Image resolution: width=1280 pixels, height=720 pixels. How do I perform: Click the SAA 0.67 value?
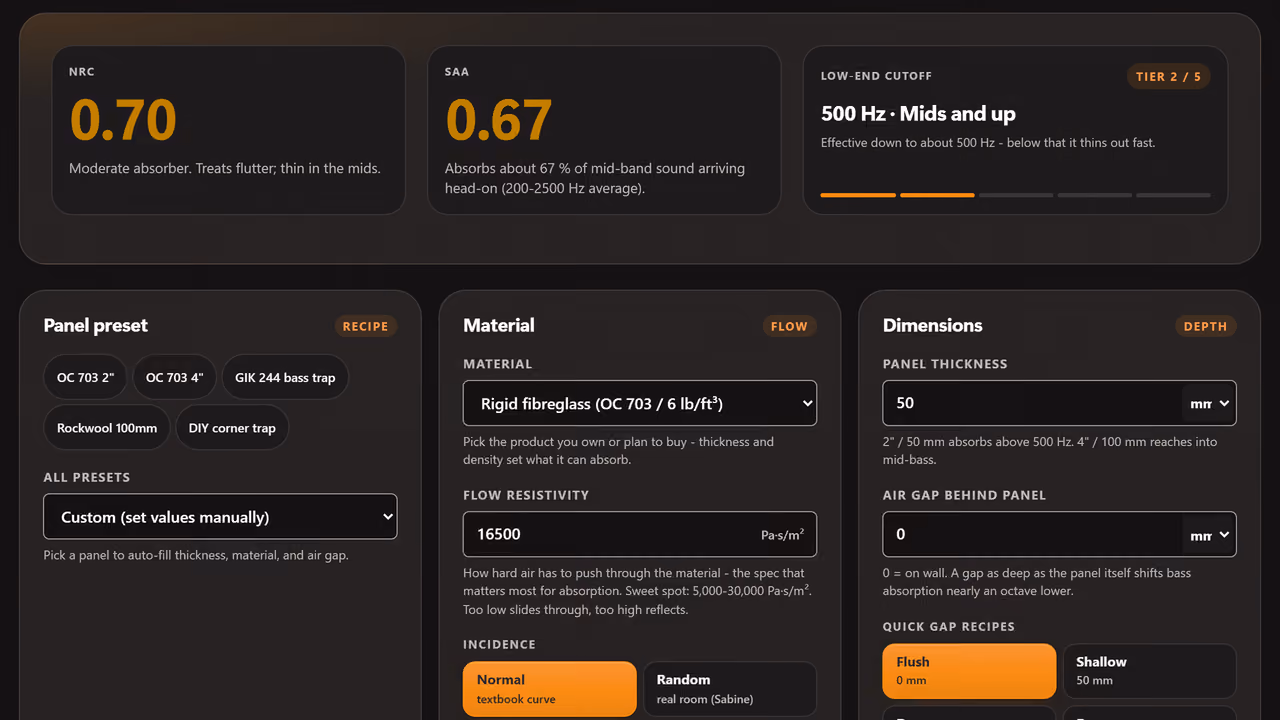(499, 120)
